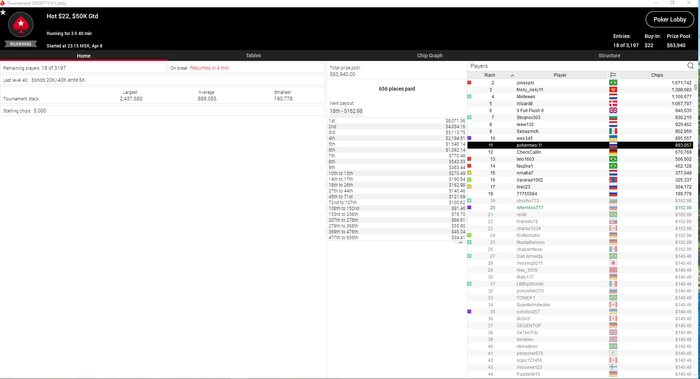Click cyan color label beside rank 4
The width and height of the screenshot is (700, 379).
pos(469,96)
